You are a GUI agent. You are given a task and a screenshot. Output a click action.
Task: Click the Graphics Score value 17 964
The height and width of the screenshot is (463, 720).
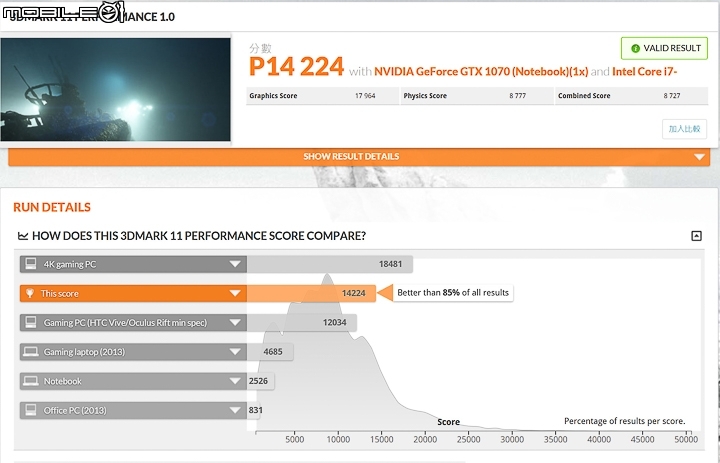365,96
